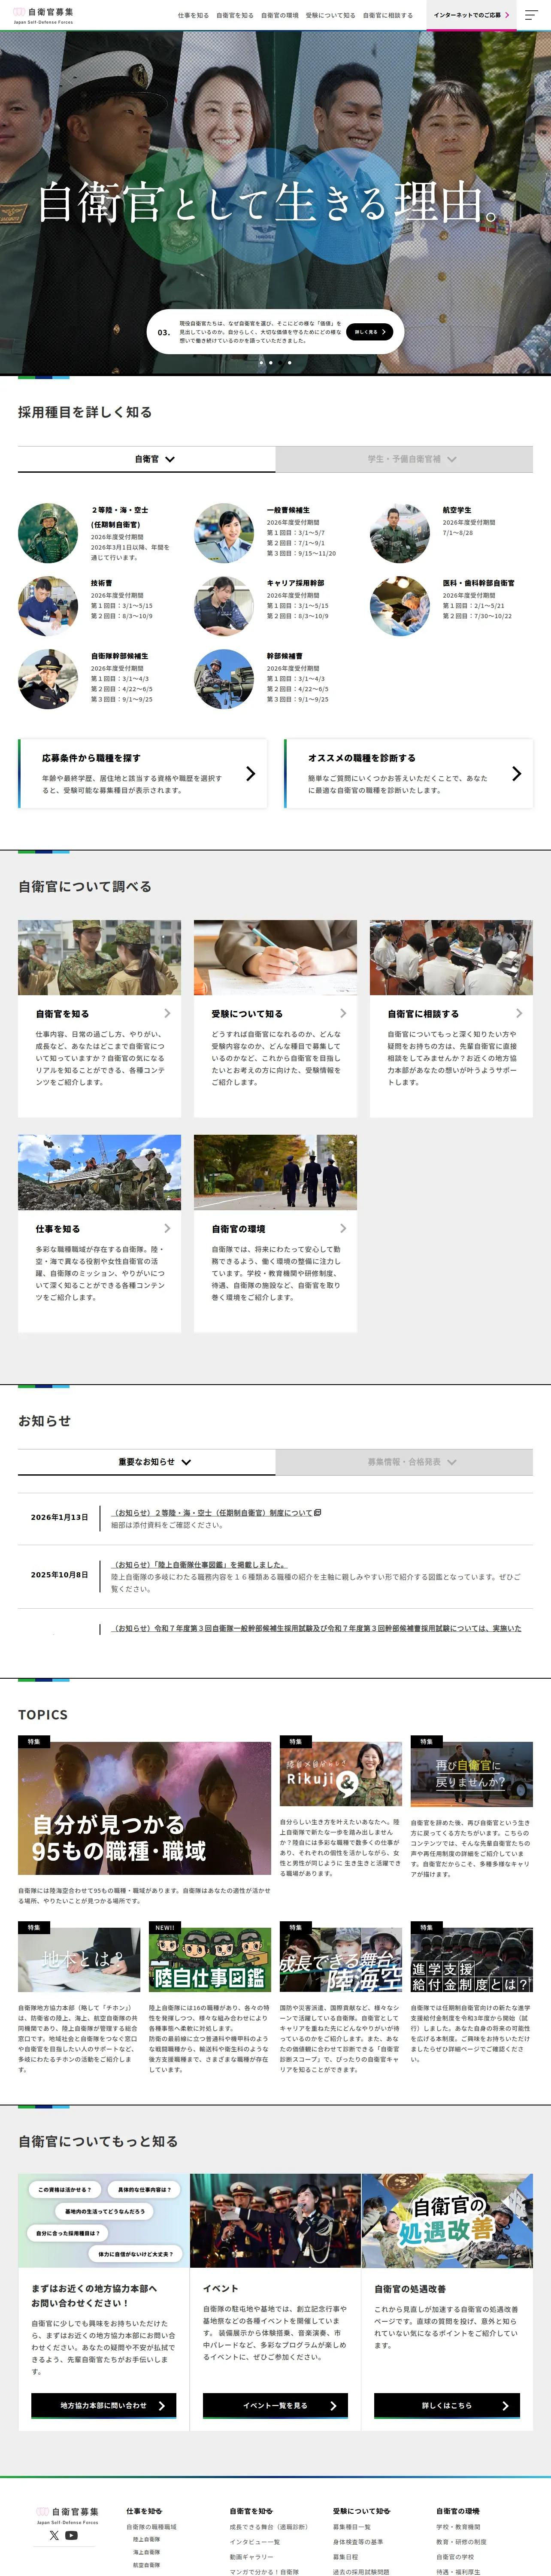Open the round photo for キャリア採用幹部
551x2576 pixels.
point(224,606)
